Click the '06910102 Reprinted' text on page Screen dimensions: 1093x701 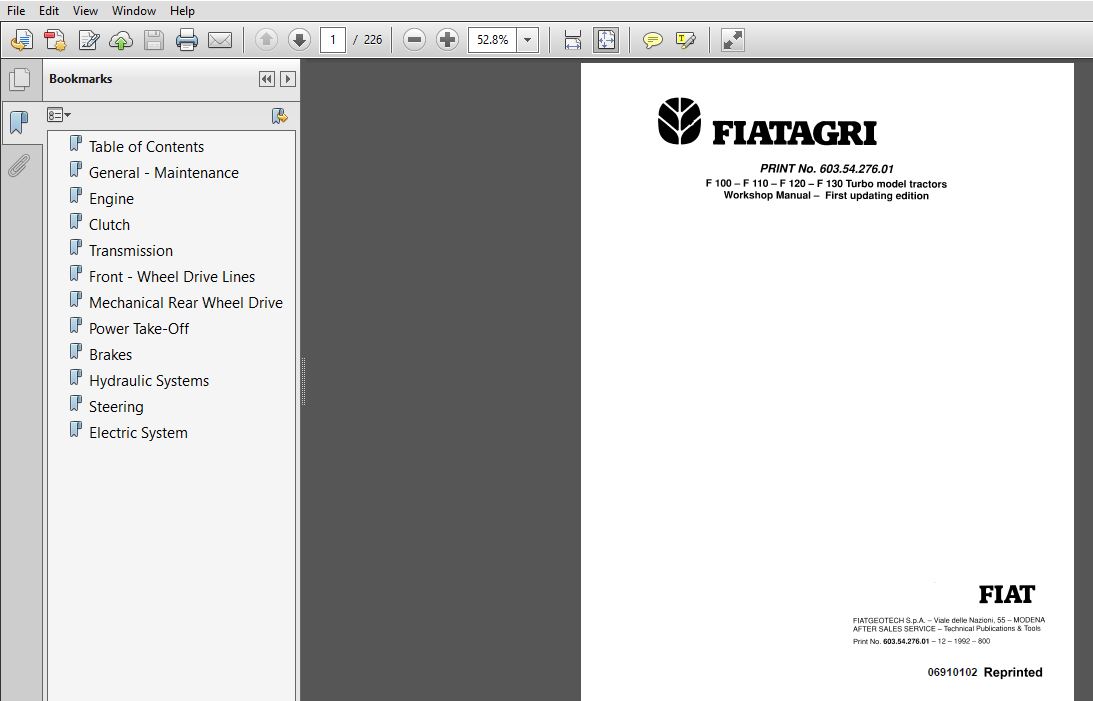click(985, 672)
